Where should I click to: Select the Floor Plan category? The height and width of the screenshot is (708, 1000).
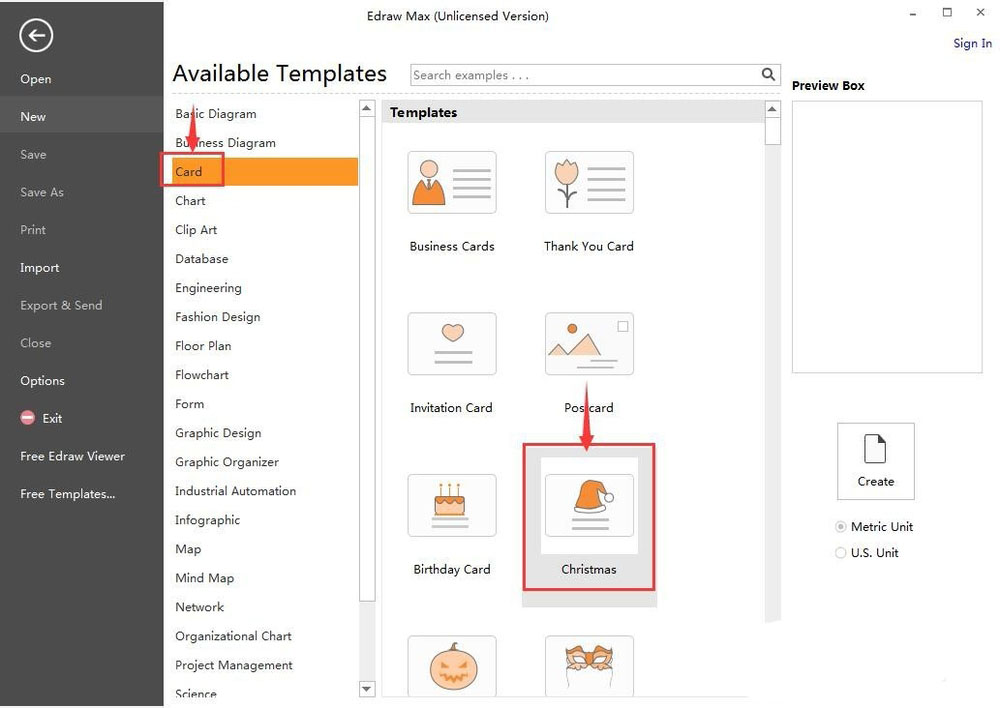tap(203, 346)
